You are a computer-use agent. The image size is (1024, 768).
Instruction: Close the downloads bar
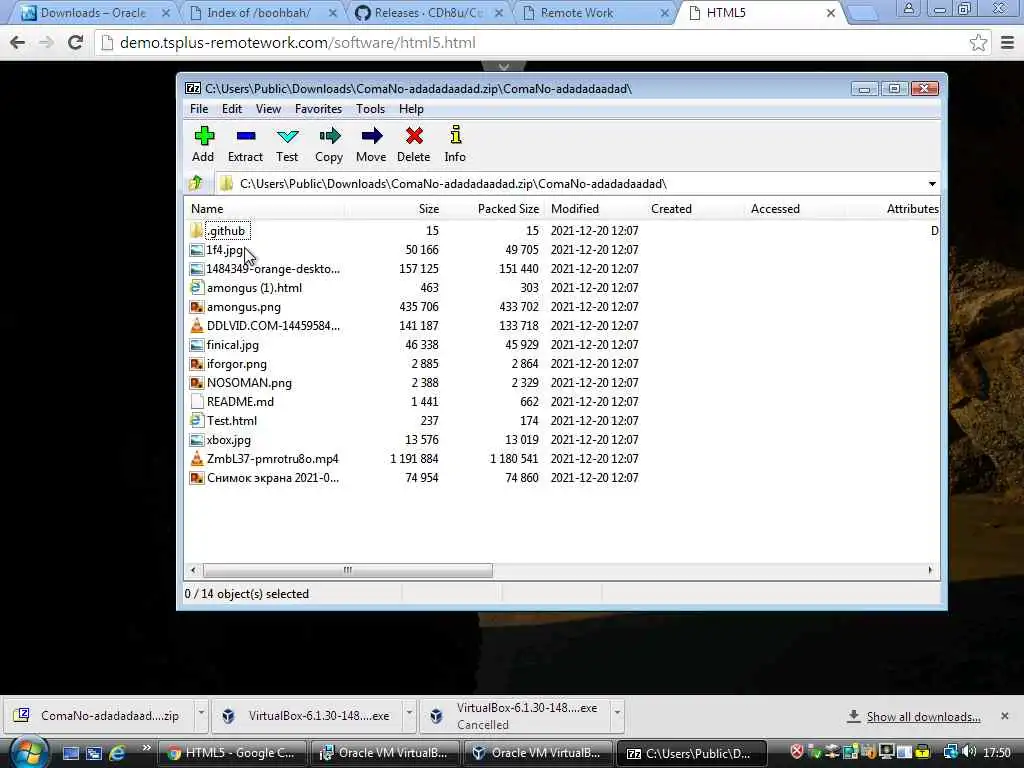1004,716
